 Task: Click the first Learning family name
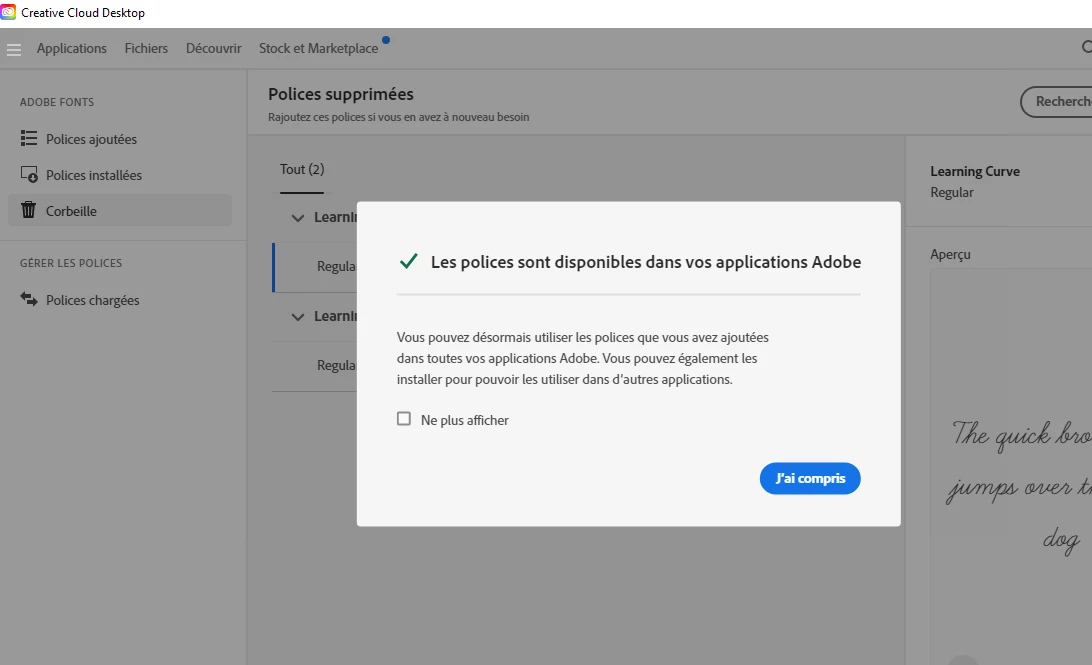[x=336, y=217]
